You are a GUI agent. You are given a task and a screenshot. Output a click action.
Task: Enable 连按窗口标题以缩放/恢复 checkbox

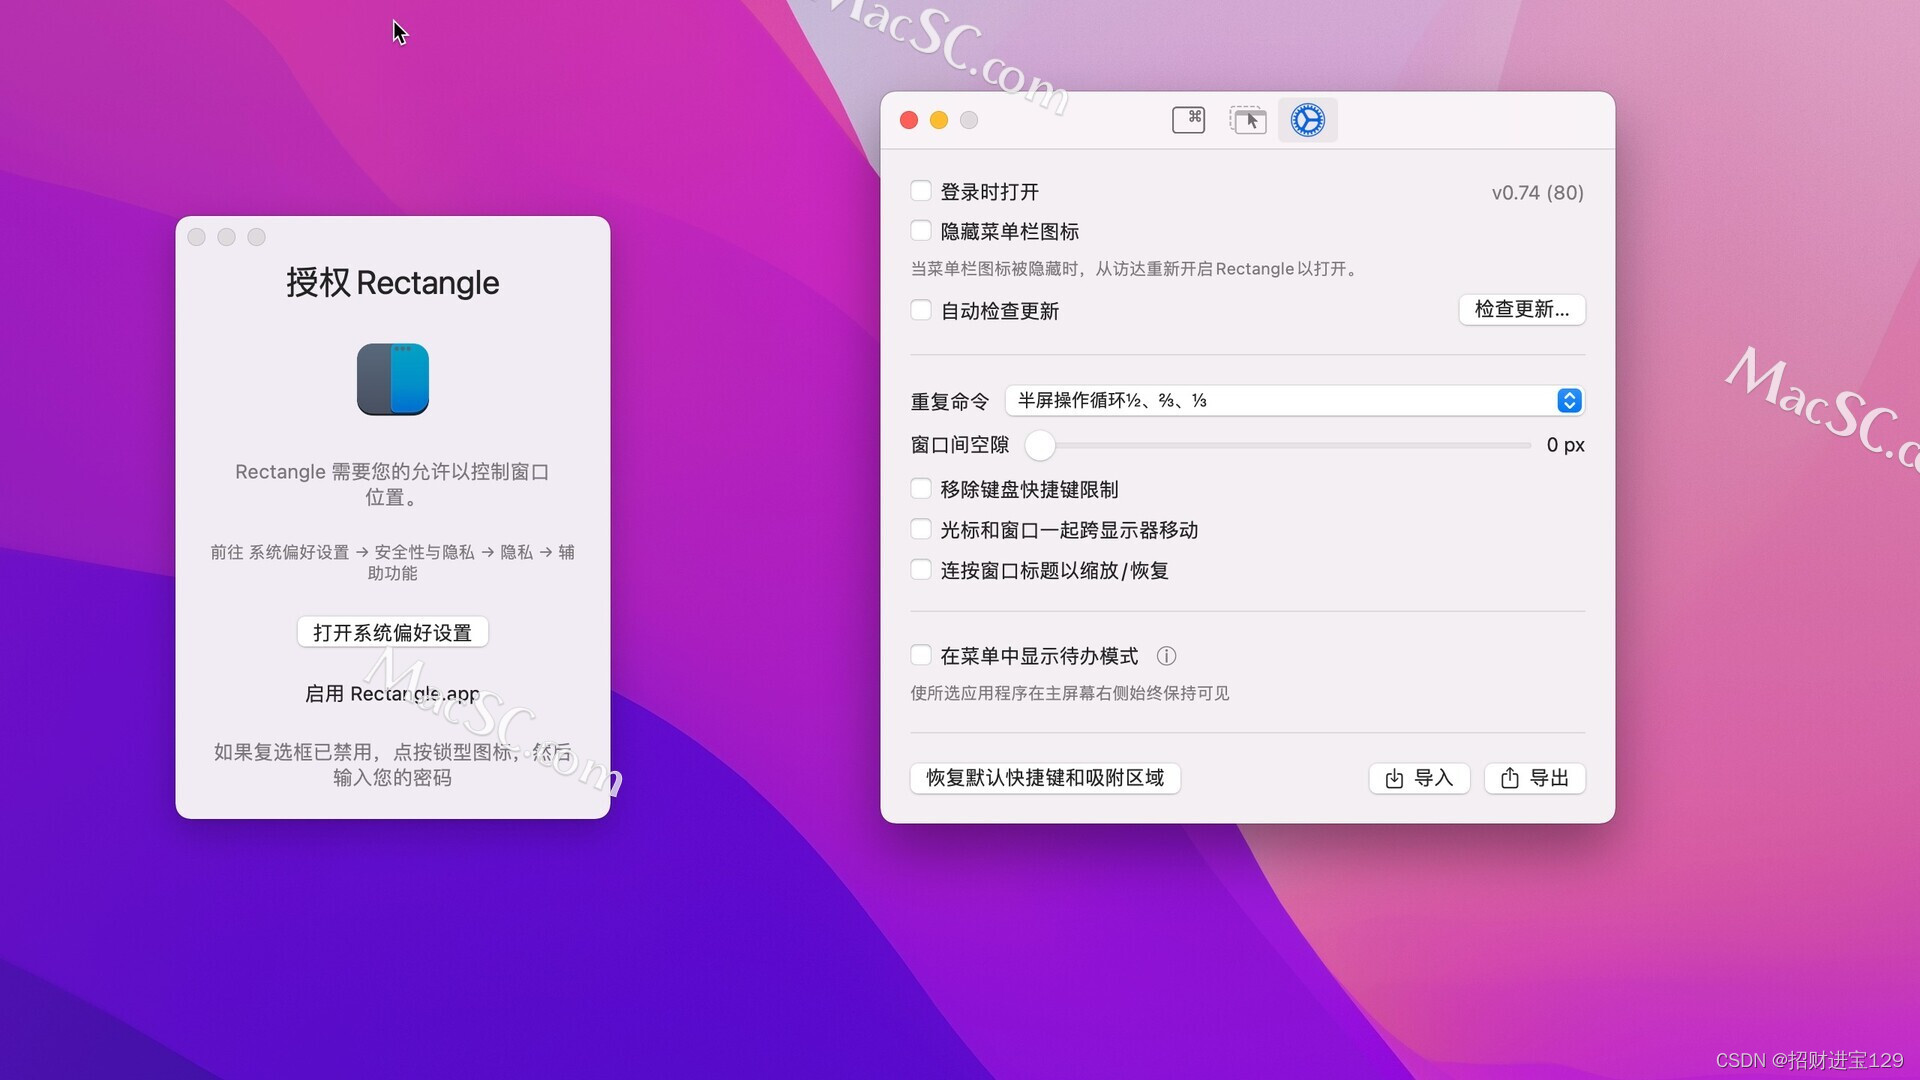click(921, 570)
